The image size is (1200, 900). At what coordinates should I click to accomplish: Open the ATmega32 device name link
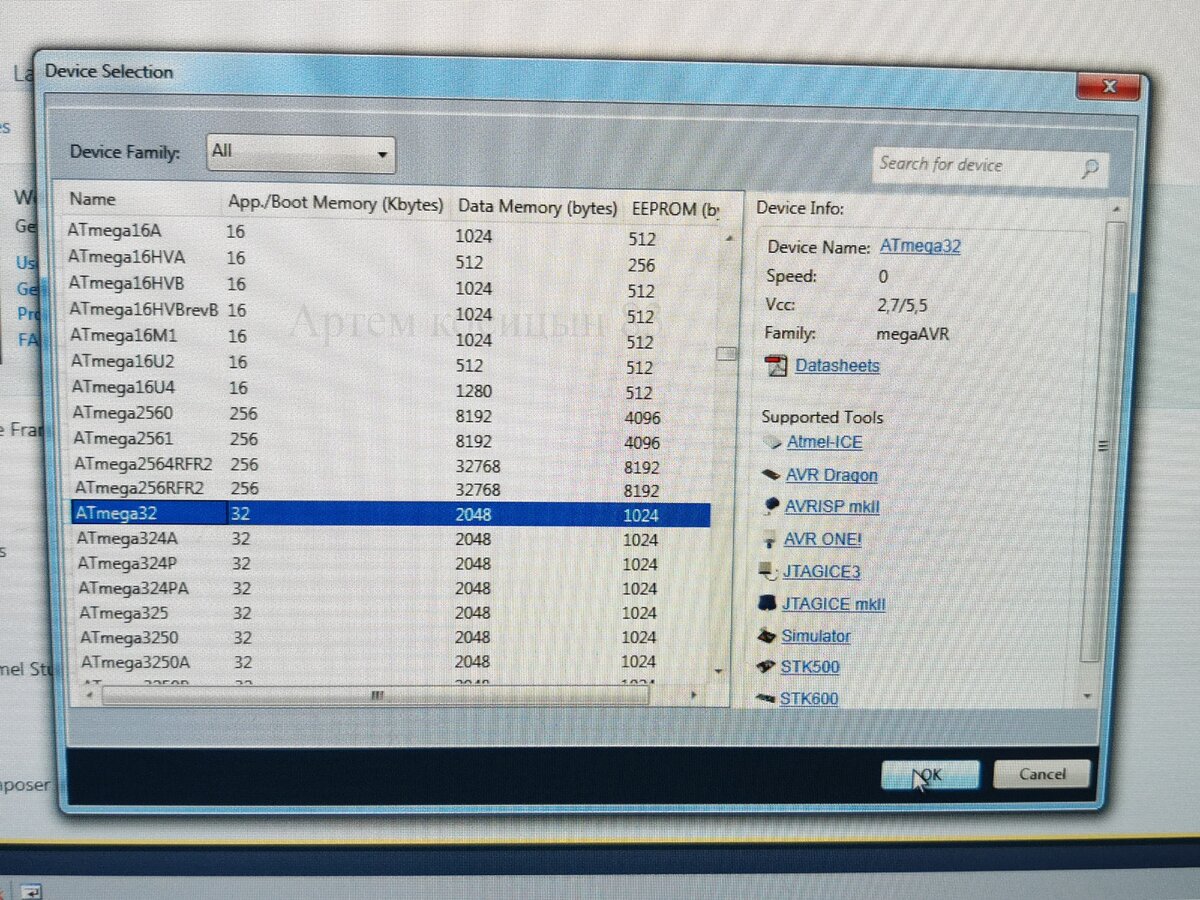[x=920, y=246]
